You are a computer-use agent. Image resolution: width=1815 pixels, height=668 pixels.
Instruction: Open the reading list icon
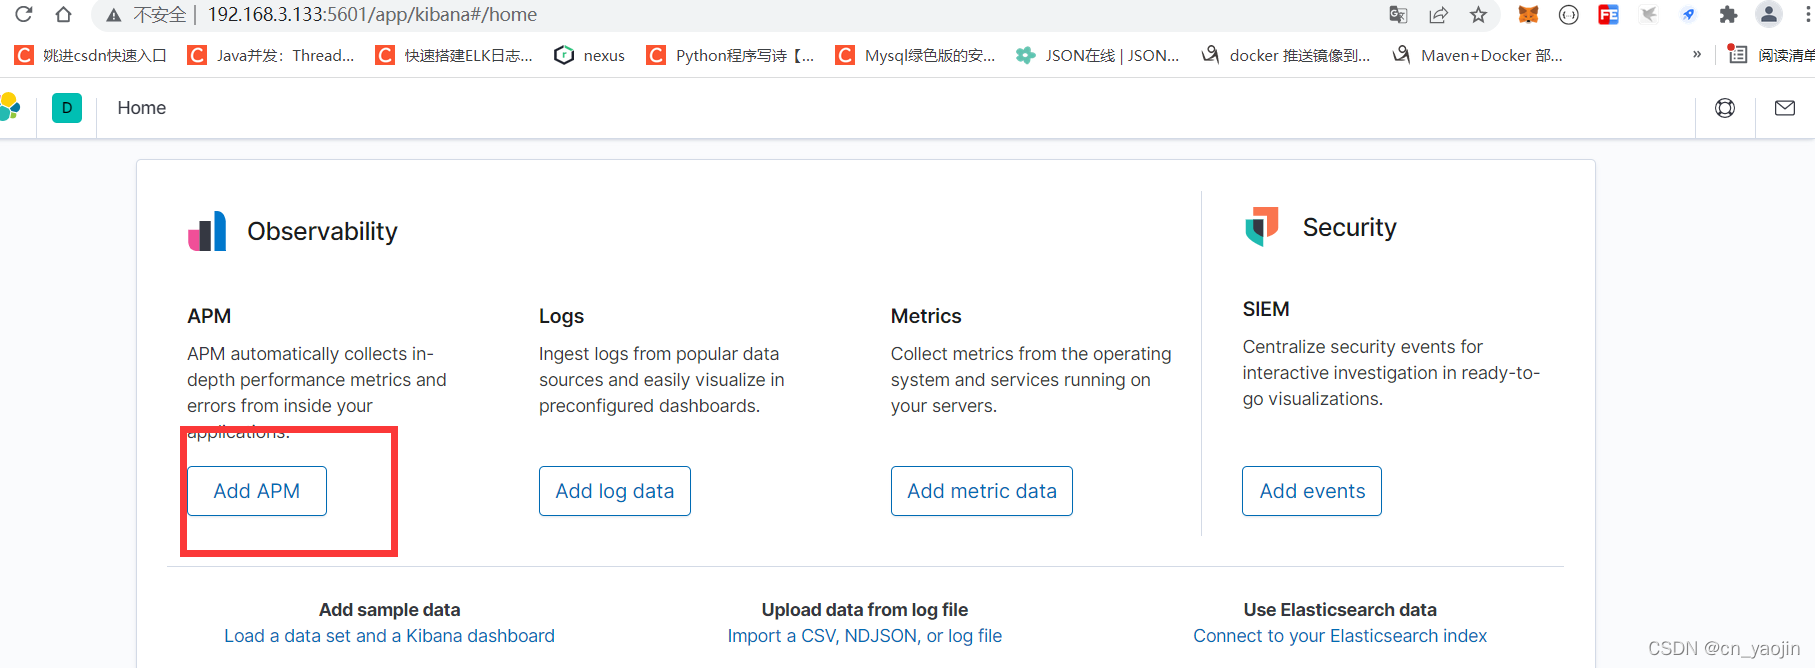(1738, 55)
